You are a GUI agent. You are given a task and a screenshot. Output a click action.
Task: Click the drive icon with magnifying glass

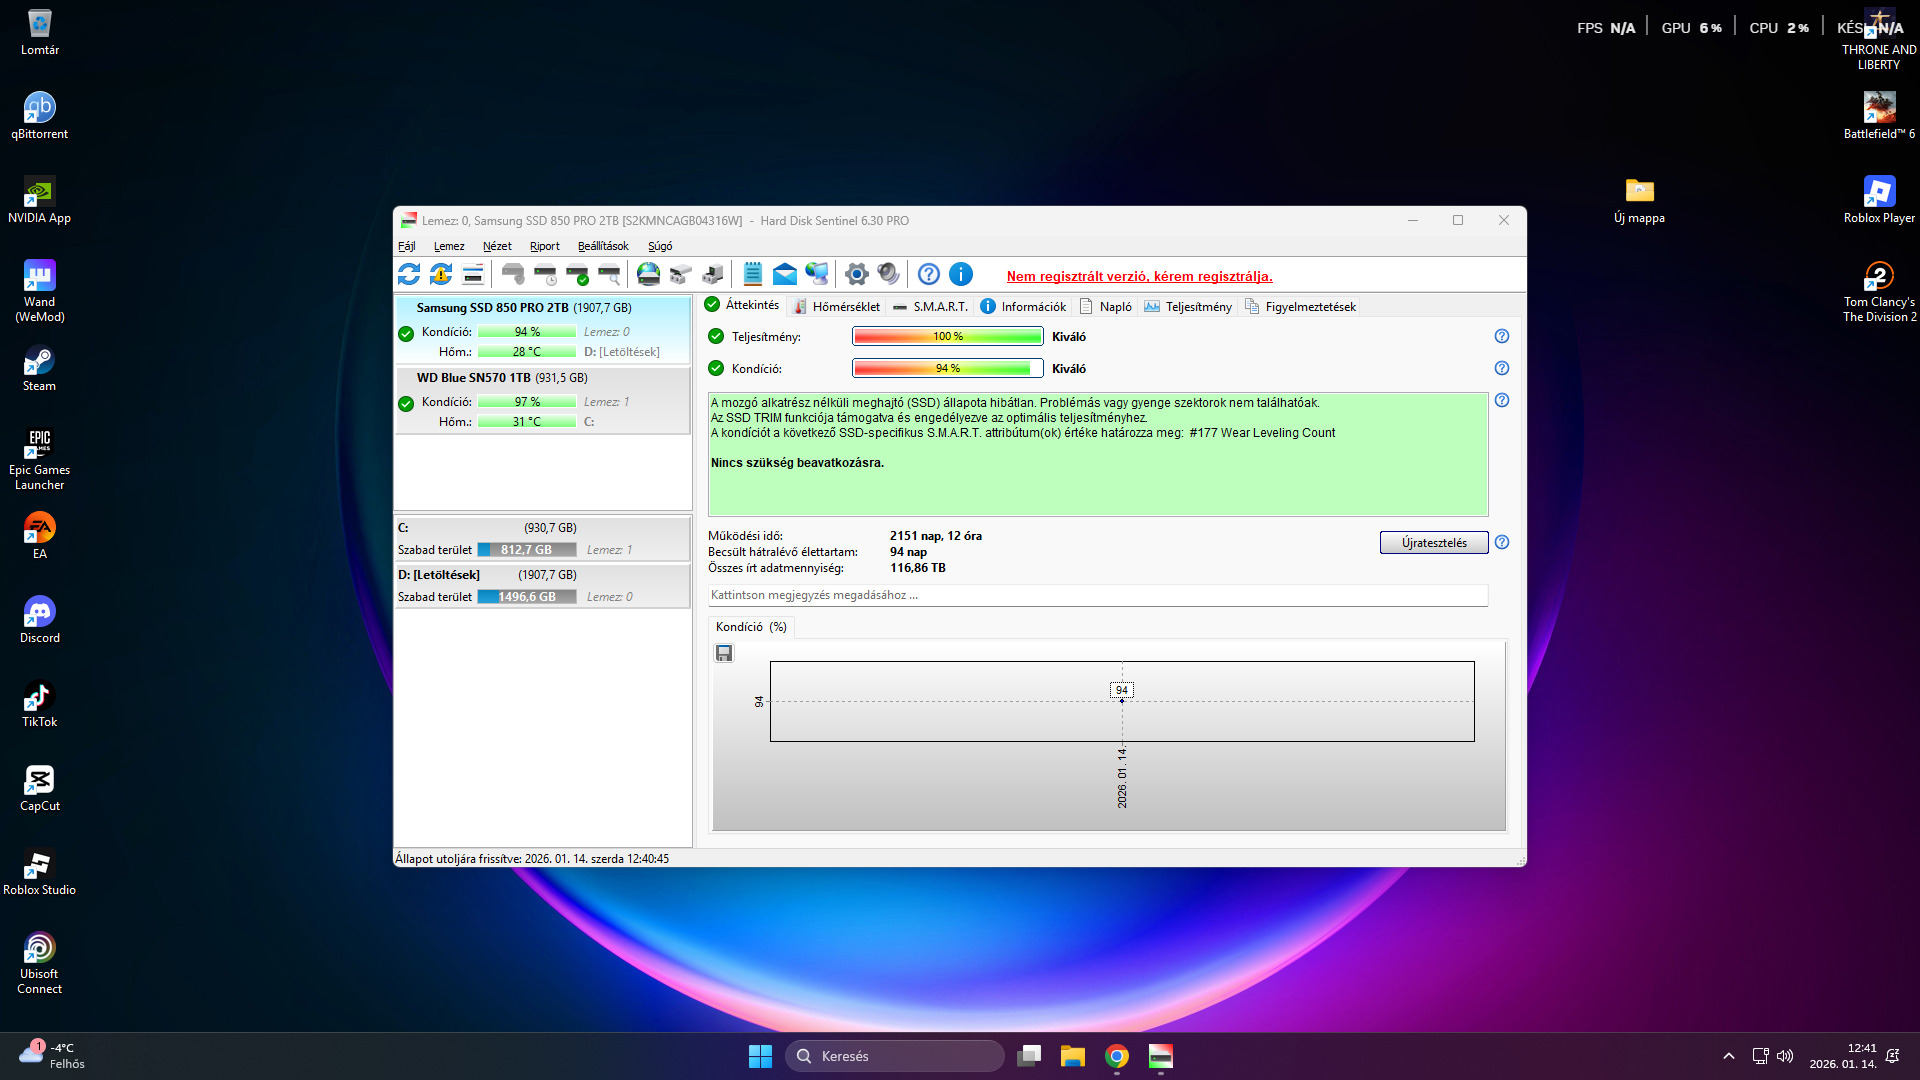609,274
